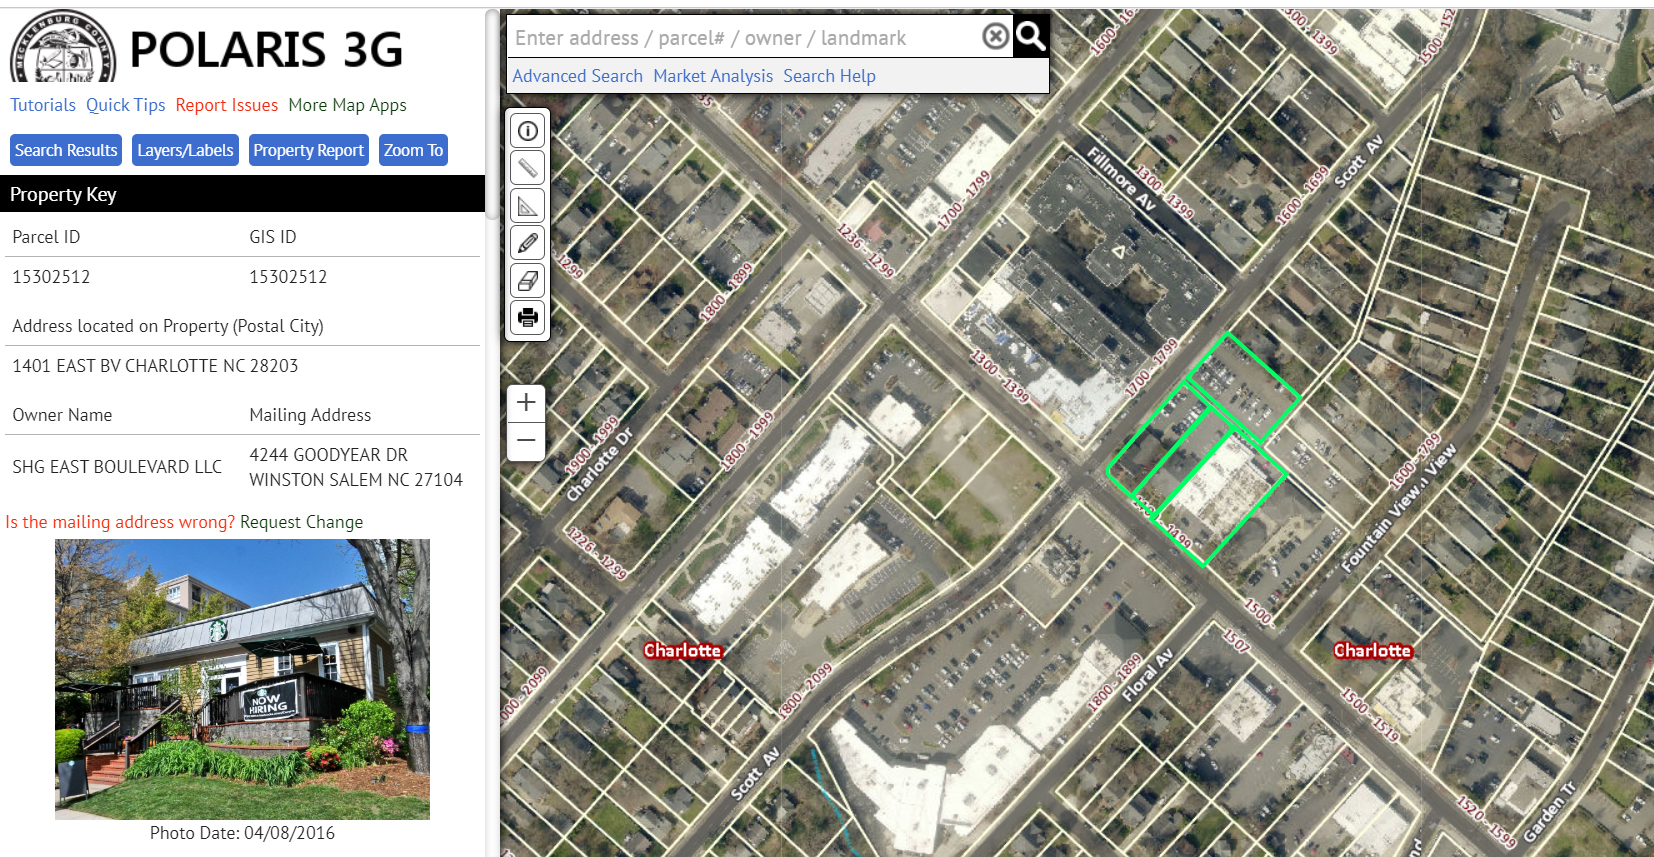Viewport: 1654px width, 857px height.
Task: Select the area measure triangle tool
Action: pos(528,206)
